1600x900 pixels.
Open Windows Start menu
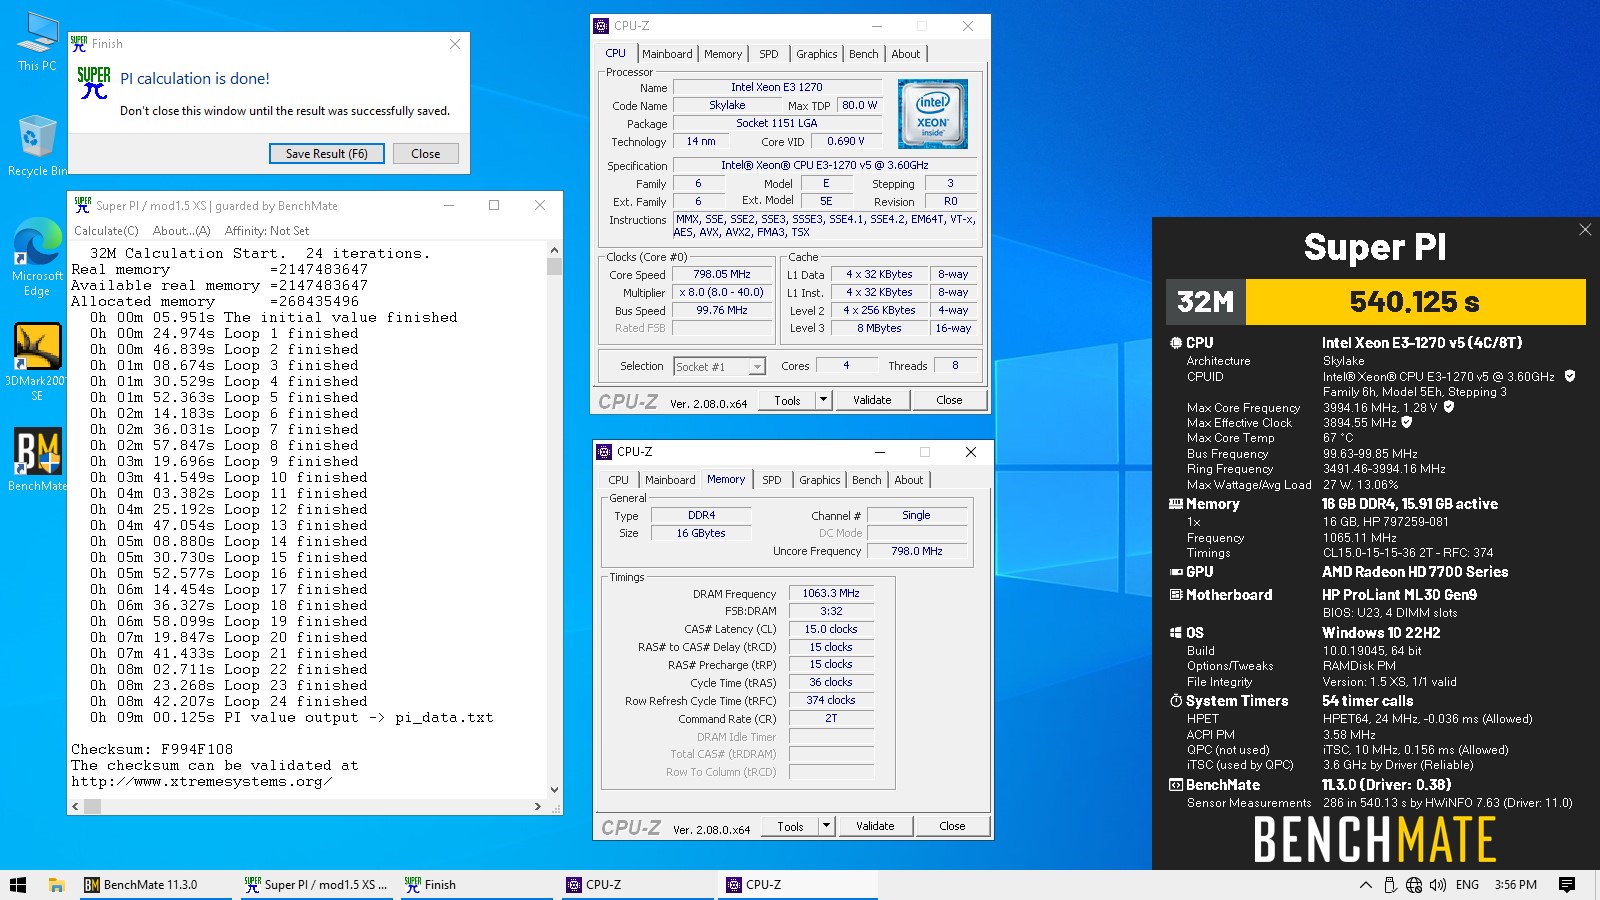(18, 885)
